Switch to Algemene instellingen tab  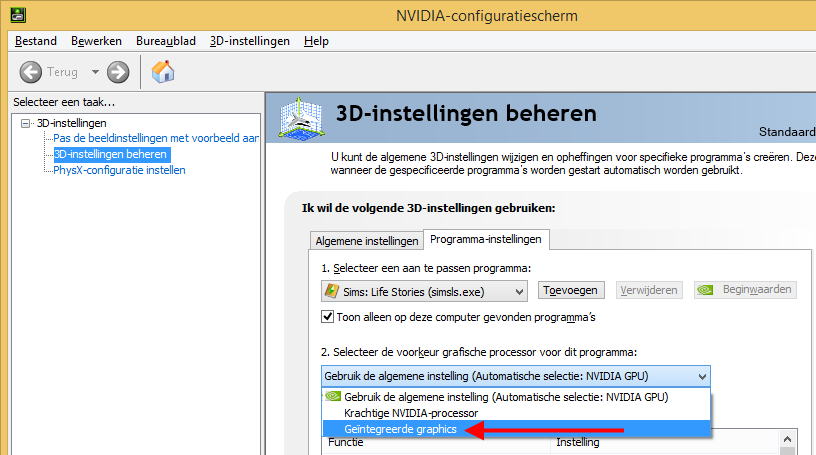point(366,241)
